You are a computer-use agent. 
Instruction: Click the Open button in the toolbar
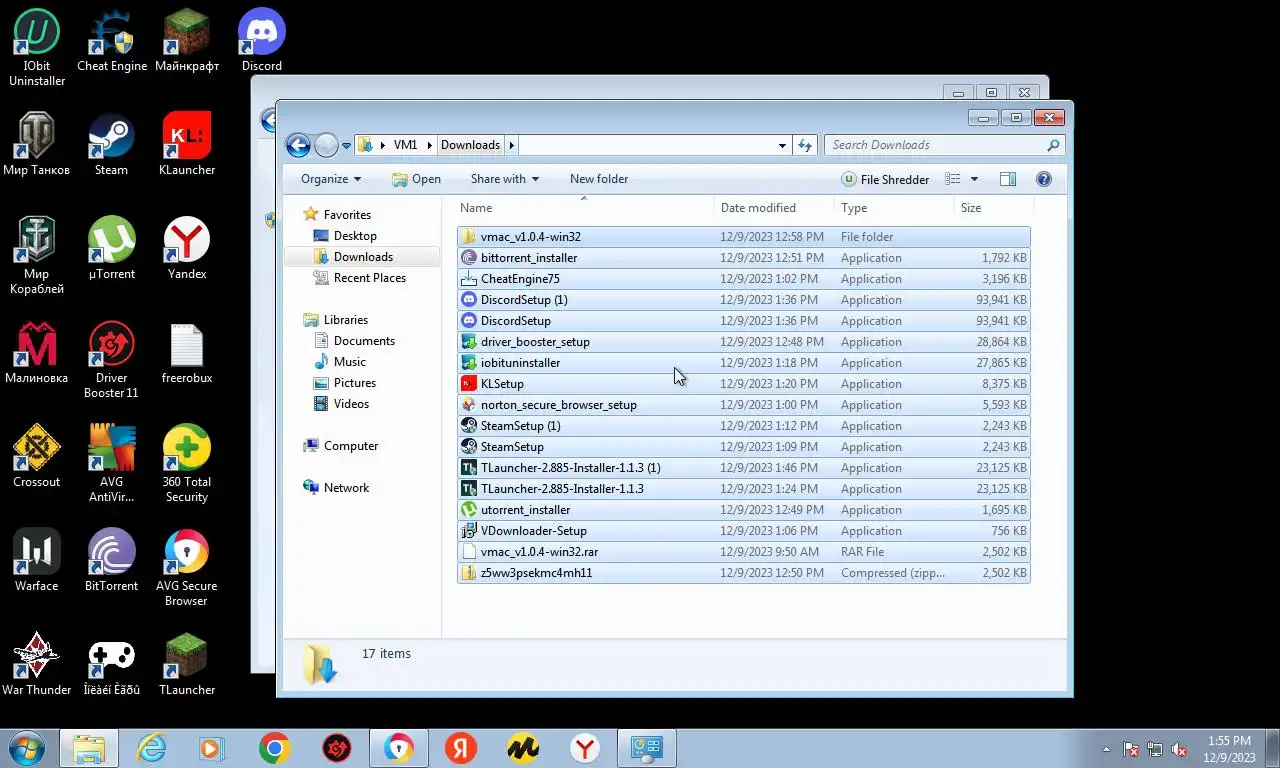(416, 179)
